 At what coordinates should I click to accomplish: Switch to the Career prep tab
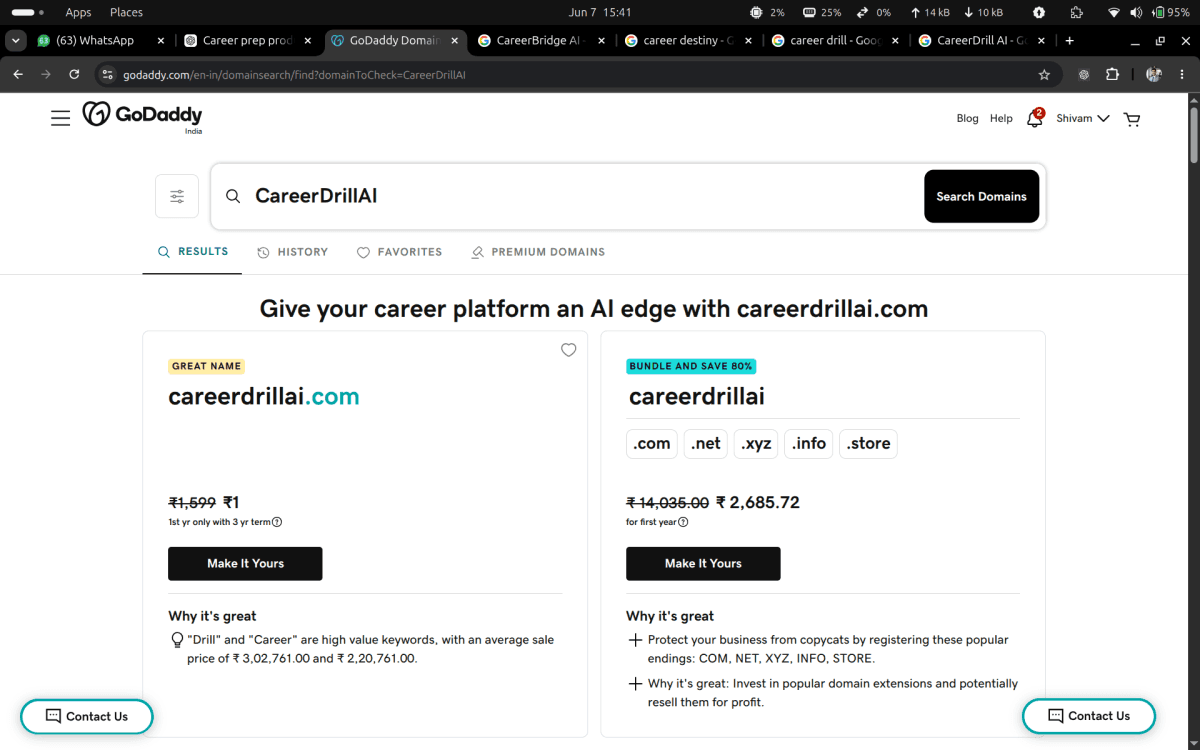pyautogui.click(x=249, y=41)
